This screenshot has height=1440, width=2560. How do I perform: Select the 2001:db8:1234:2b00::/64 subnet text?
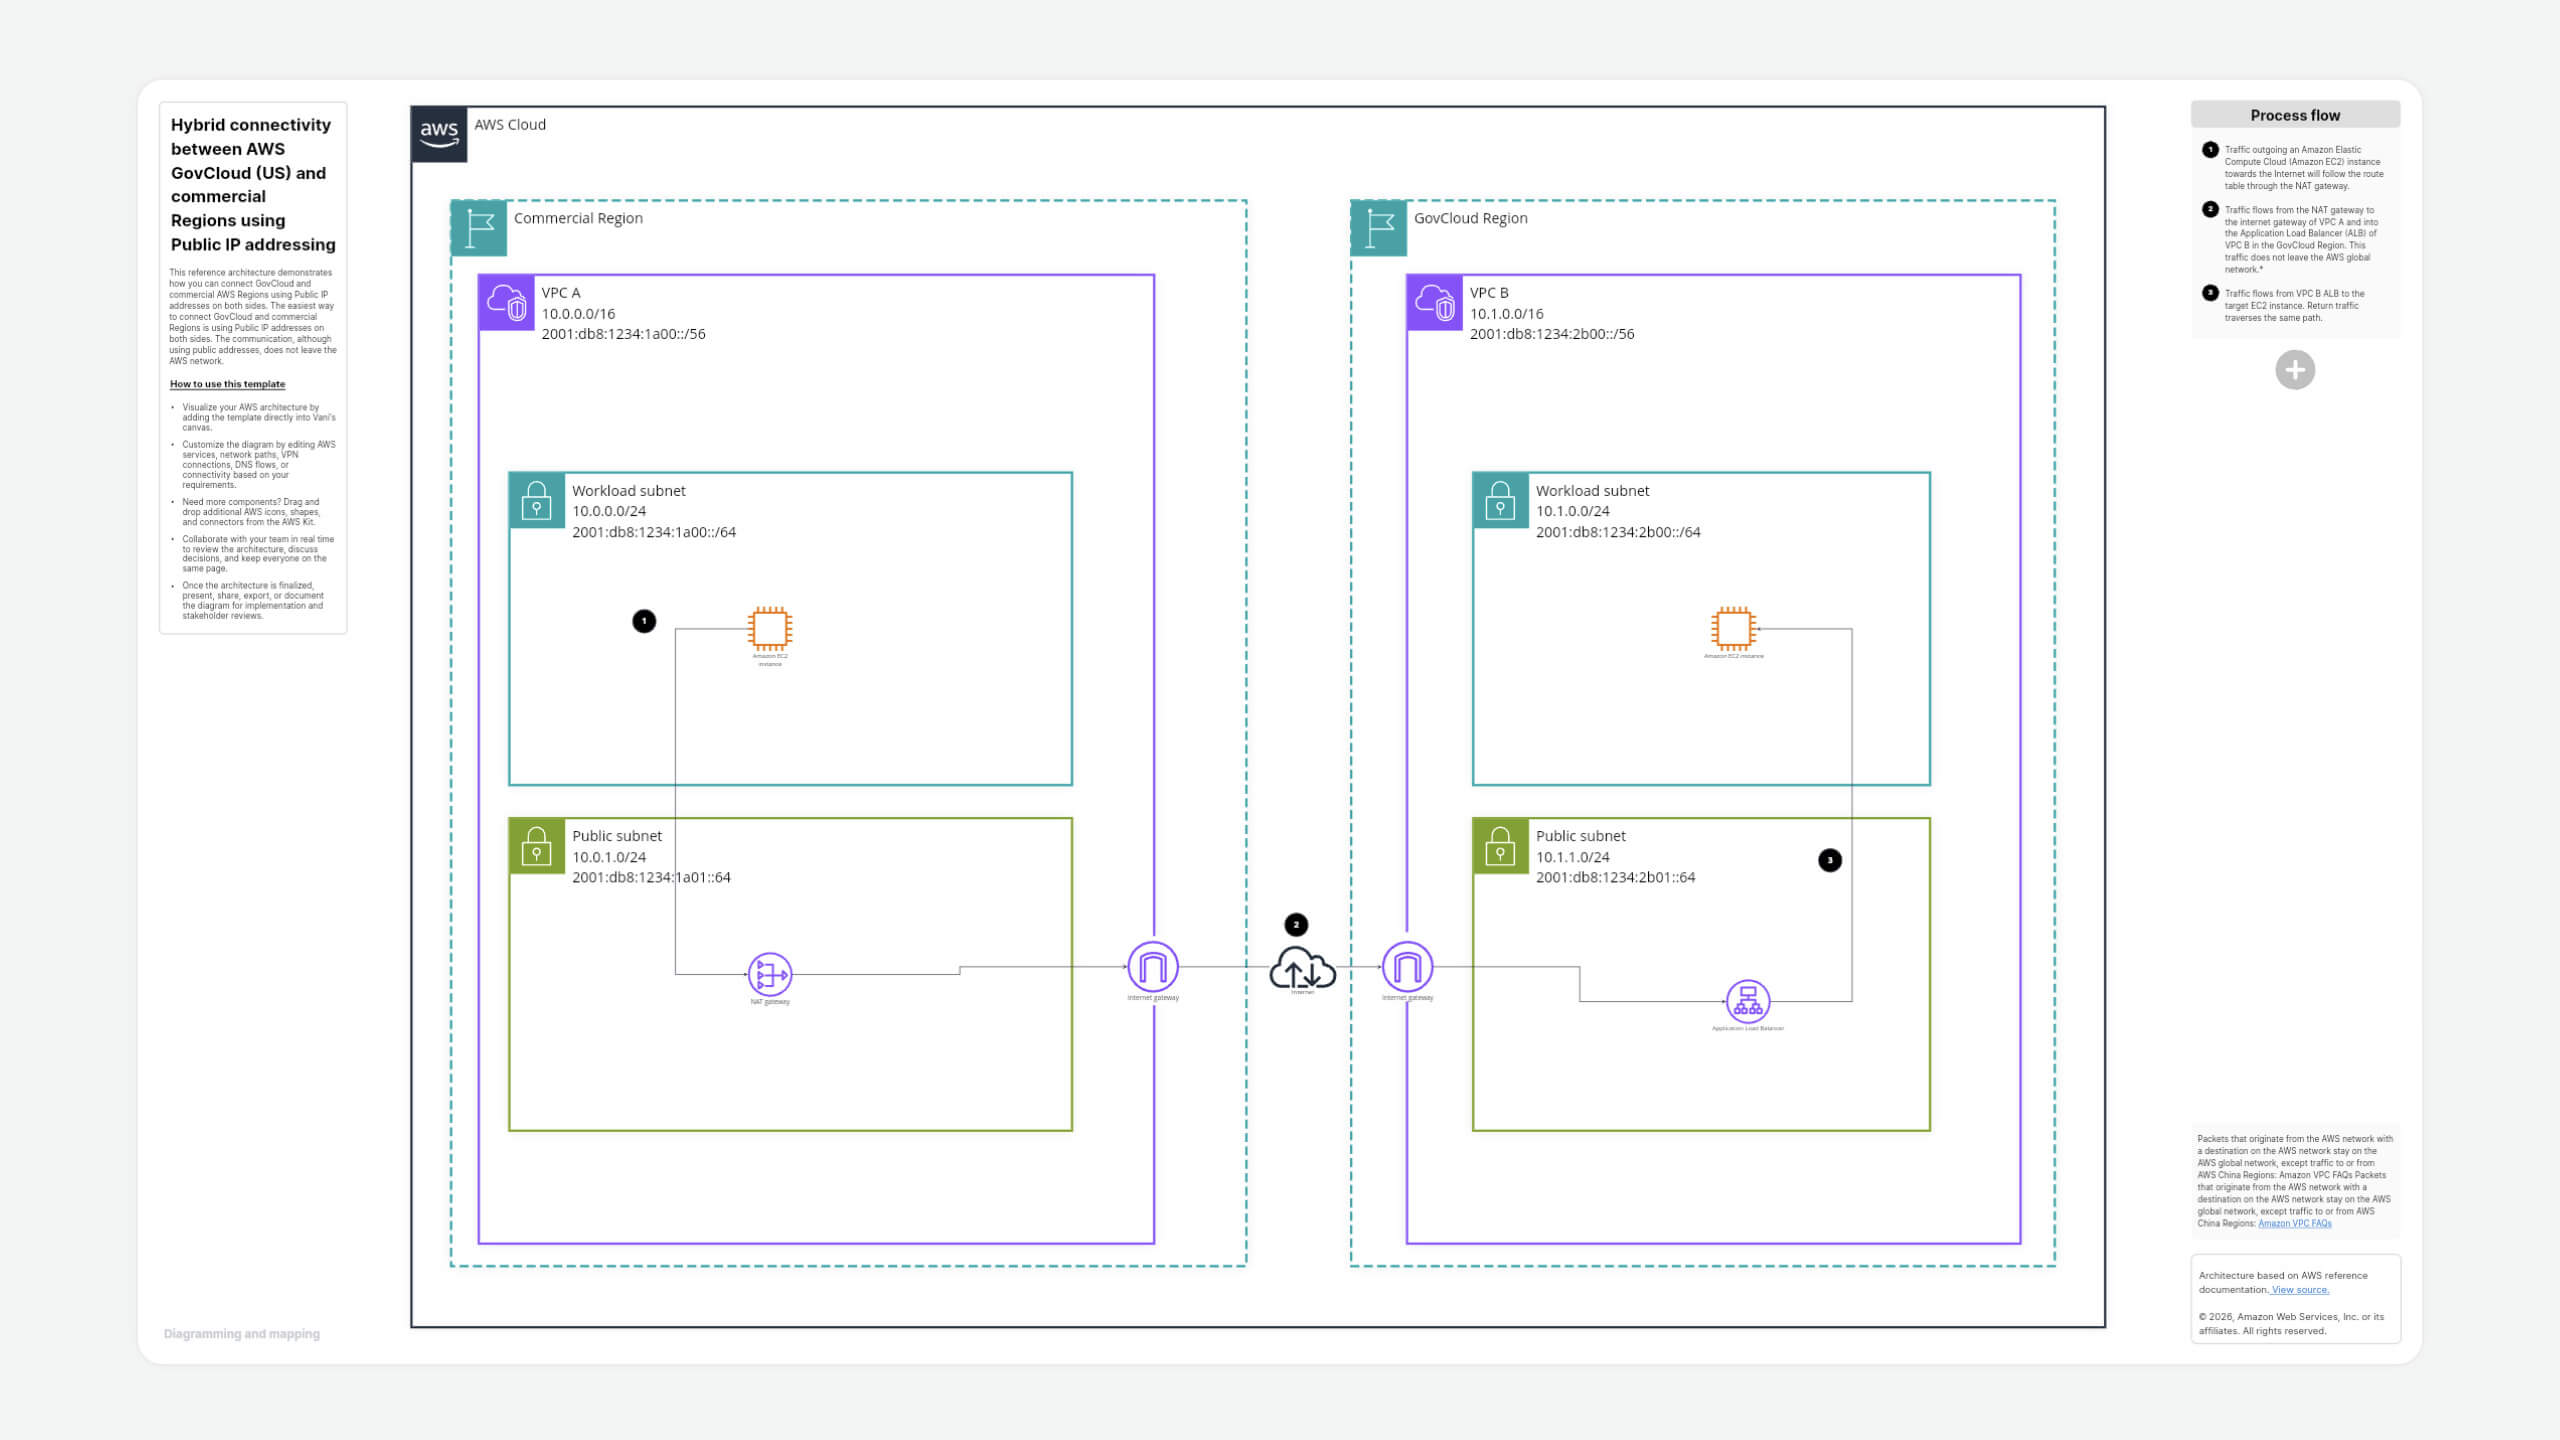tap(1618, 532)
